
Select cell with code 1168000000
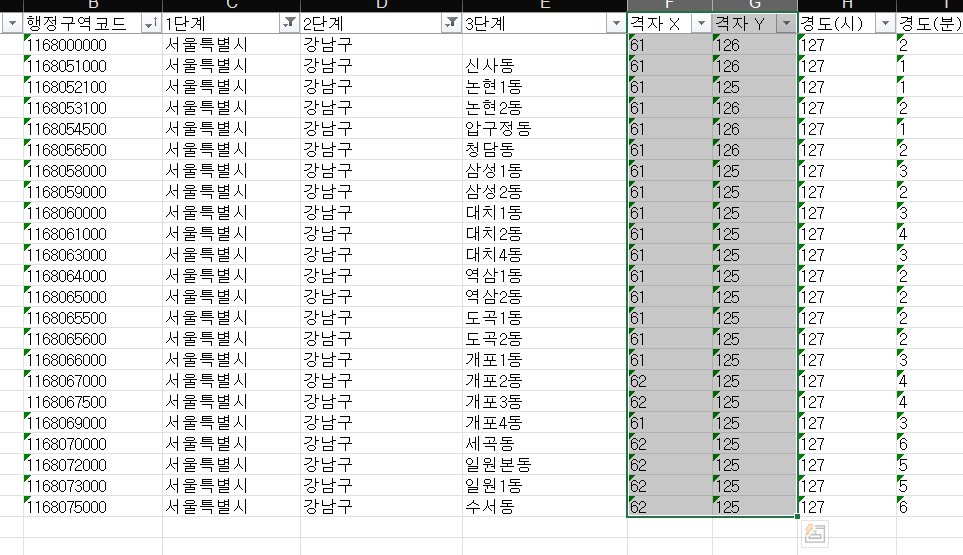pos(93,45)
